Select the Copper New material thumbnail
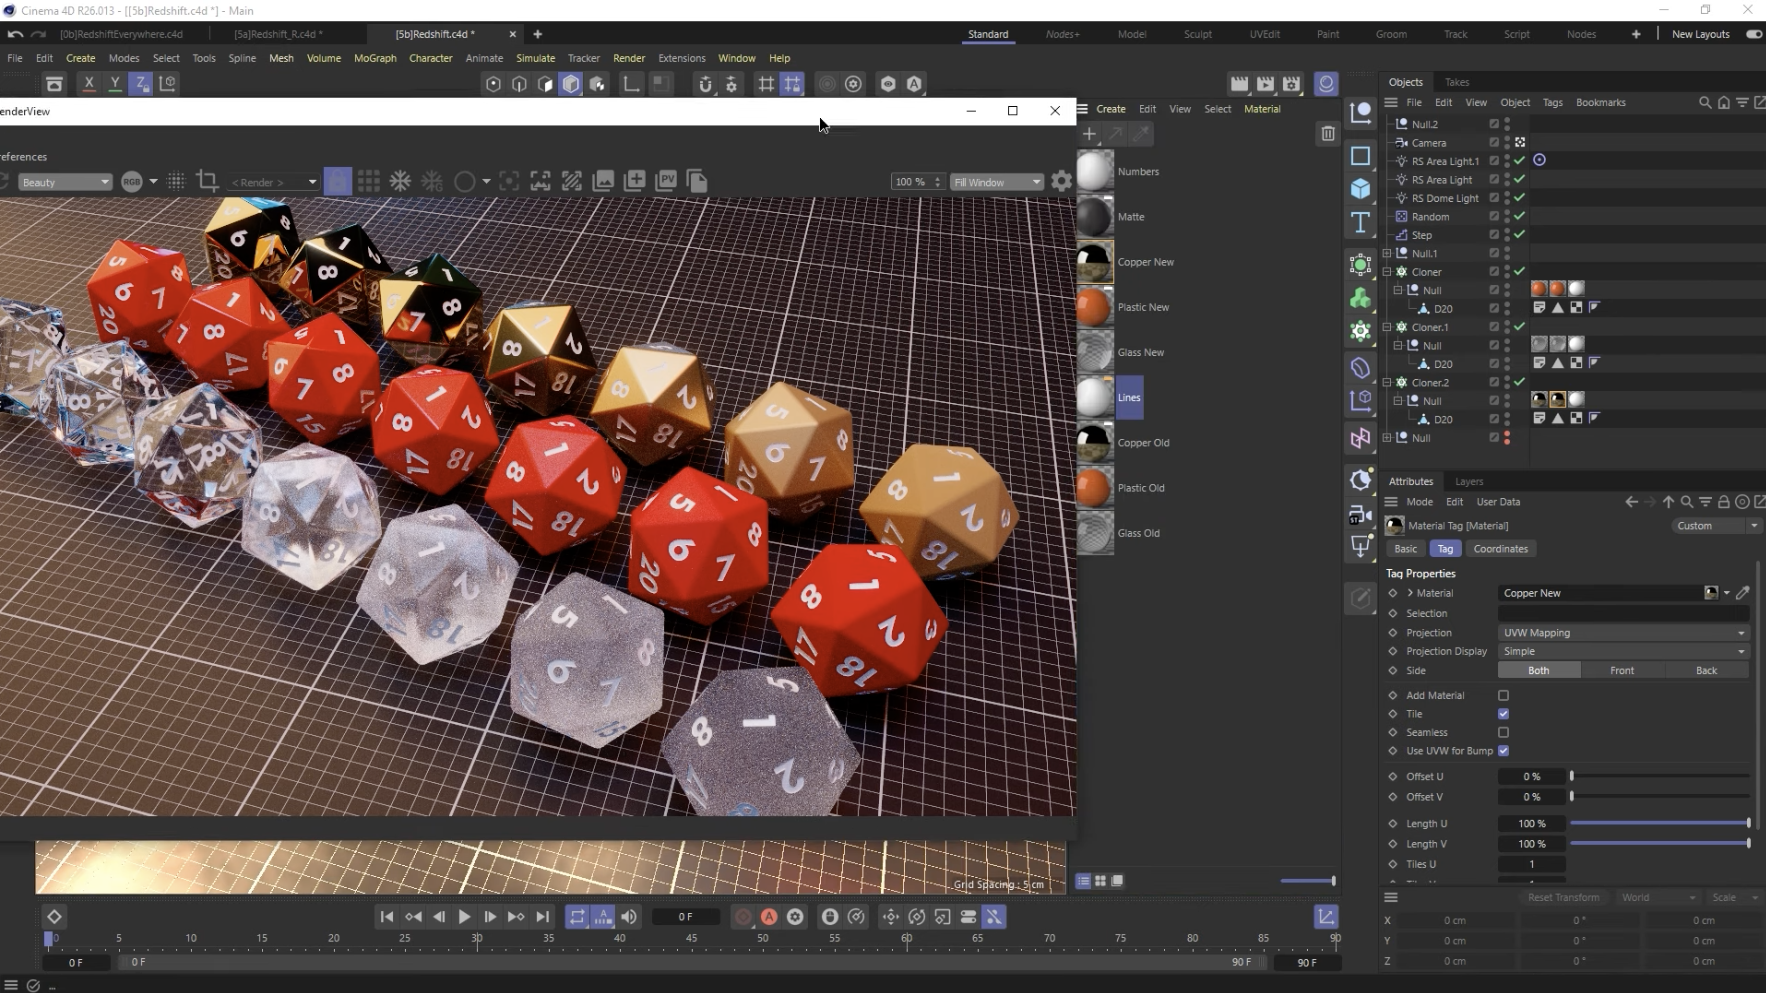 tap(1094, 262)
